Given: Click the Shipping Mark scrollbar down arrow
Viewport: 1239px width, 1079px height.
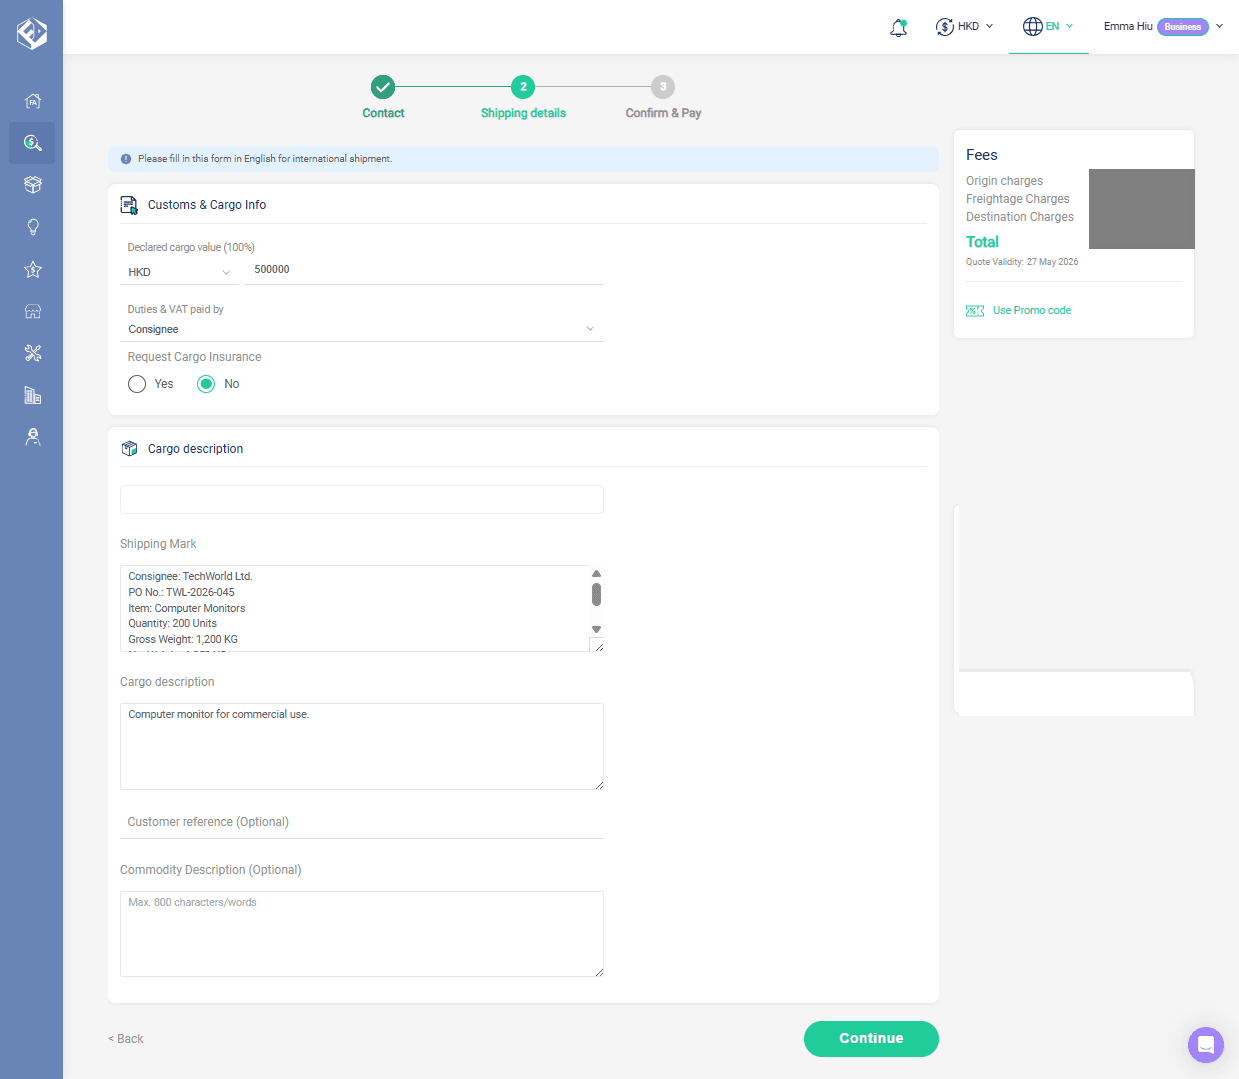Looking at the screenshot, I should [596, 630].
